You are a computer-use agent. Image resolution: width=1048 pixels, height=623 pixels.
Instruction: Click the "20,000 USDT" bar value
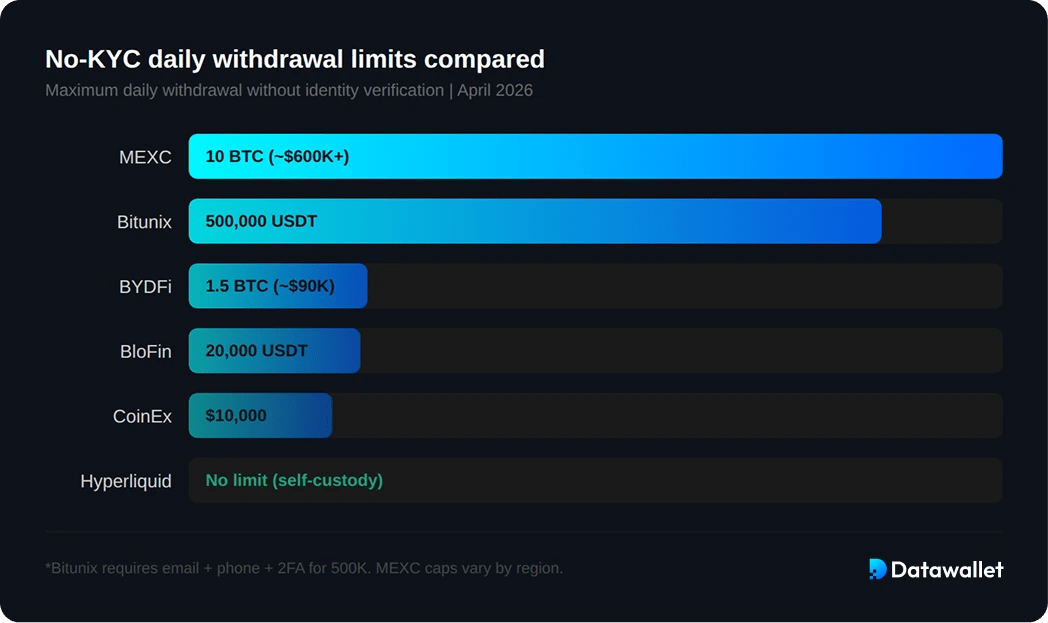[256, 351]
